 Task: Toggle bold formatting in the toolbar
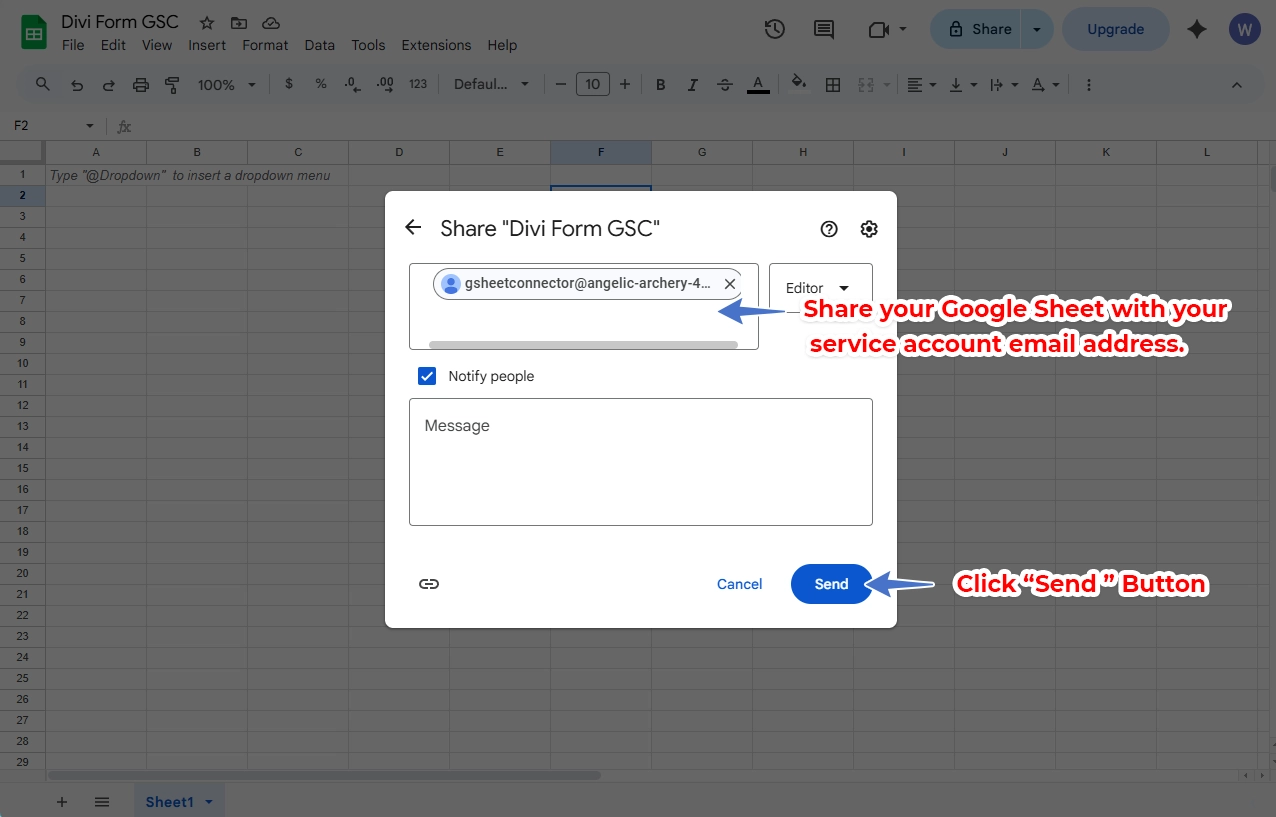click(660, 84)
